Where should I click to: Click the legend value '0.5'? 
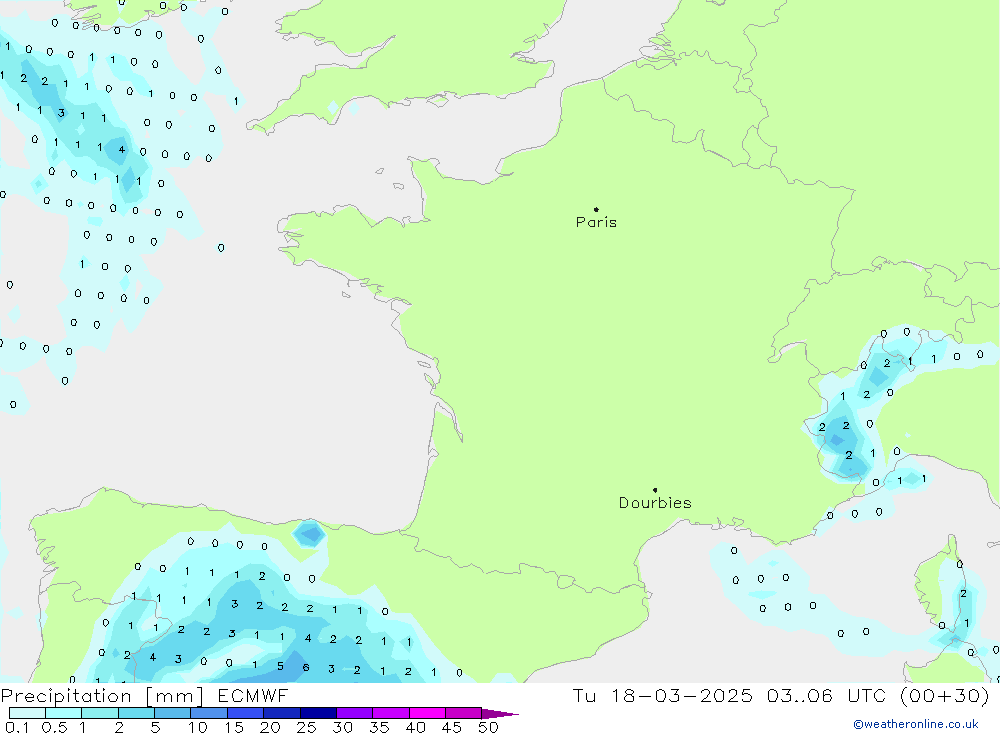coord(54,727)
